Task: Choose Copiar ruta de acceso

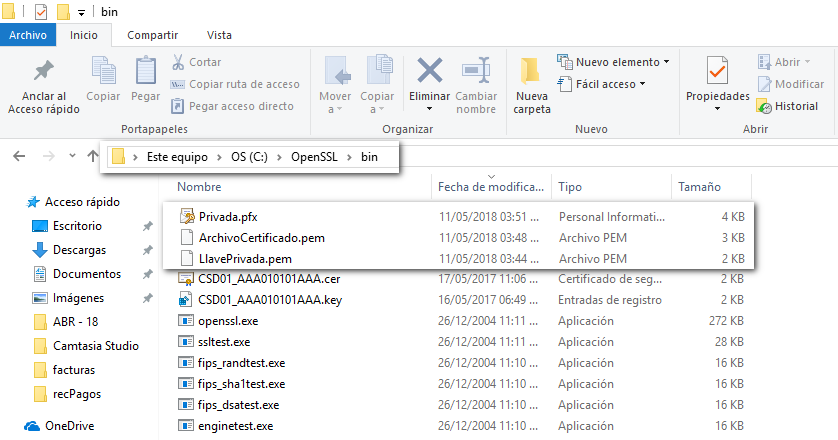Action: coord(235,84)
